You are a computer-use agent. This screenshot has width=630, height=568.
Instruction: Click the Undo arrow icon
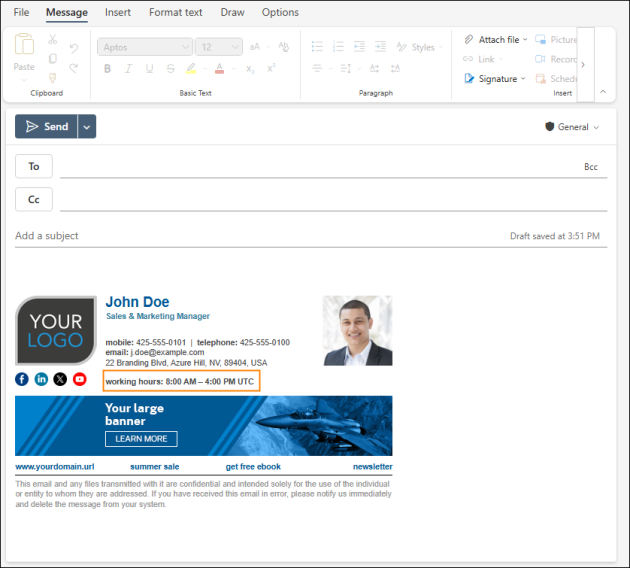click(x=74, y=48)
